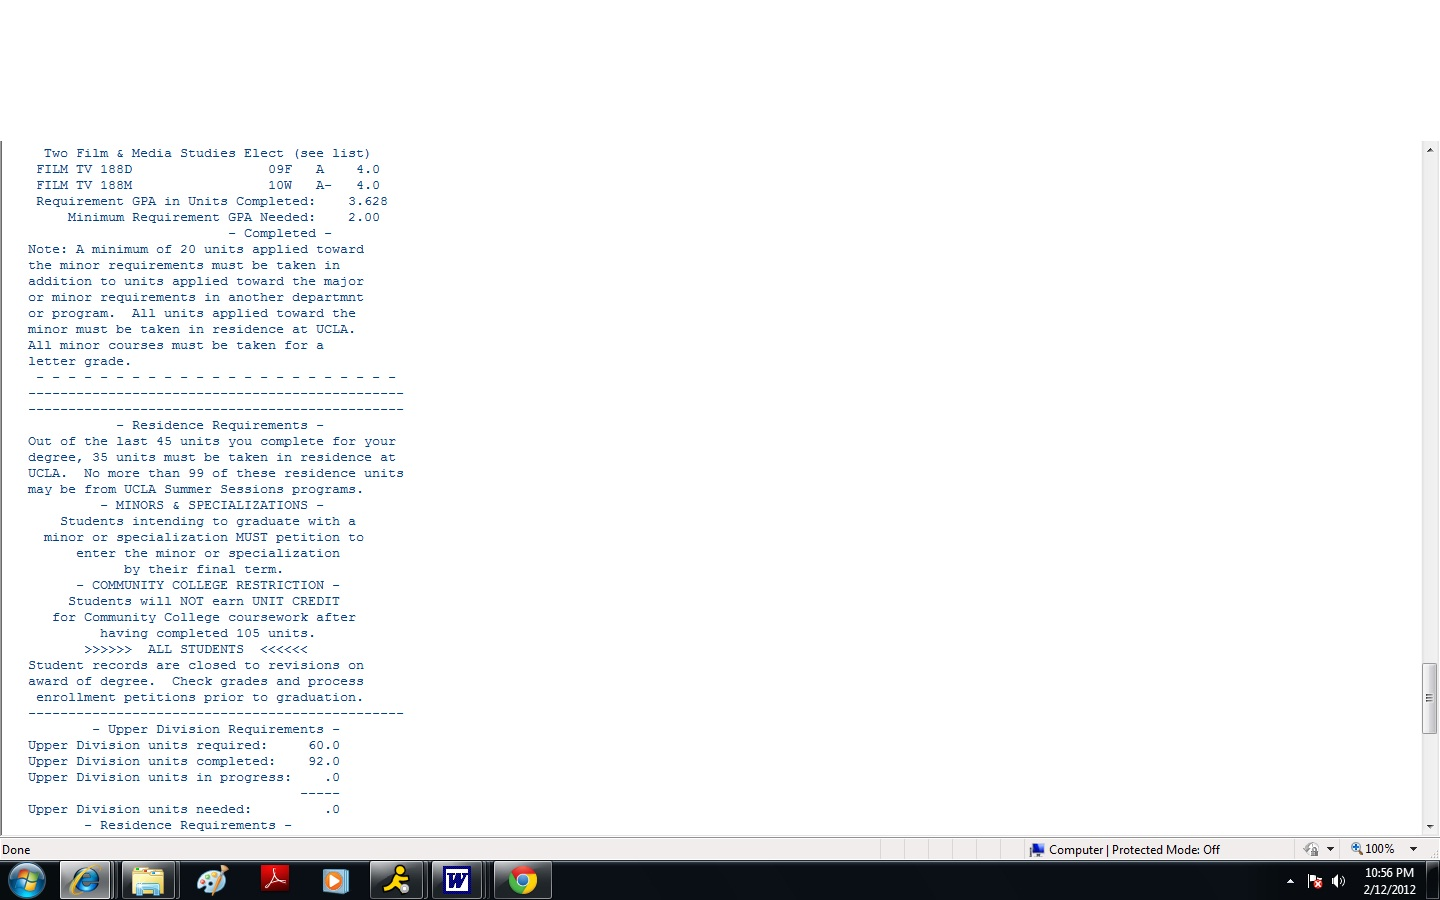Click the volume speaker tray icon
Viewport: 1440px width, 900px height.
tap(1338, 881)
